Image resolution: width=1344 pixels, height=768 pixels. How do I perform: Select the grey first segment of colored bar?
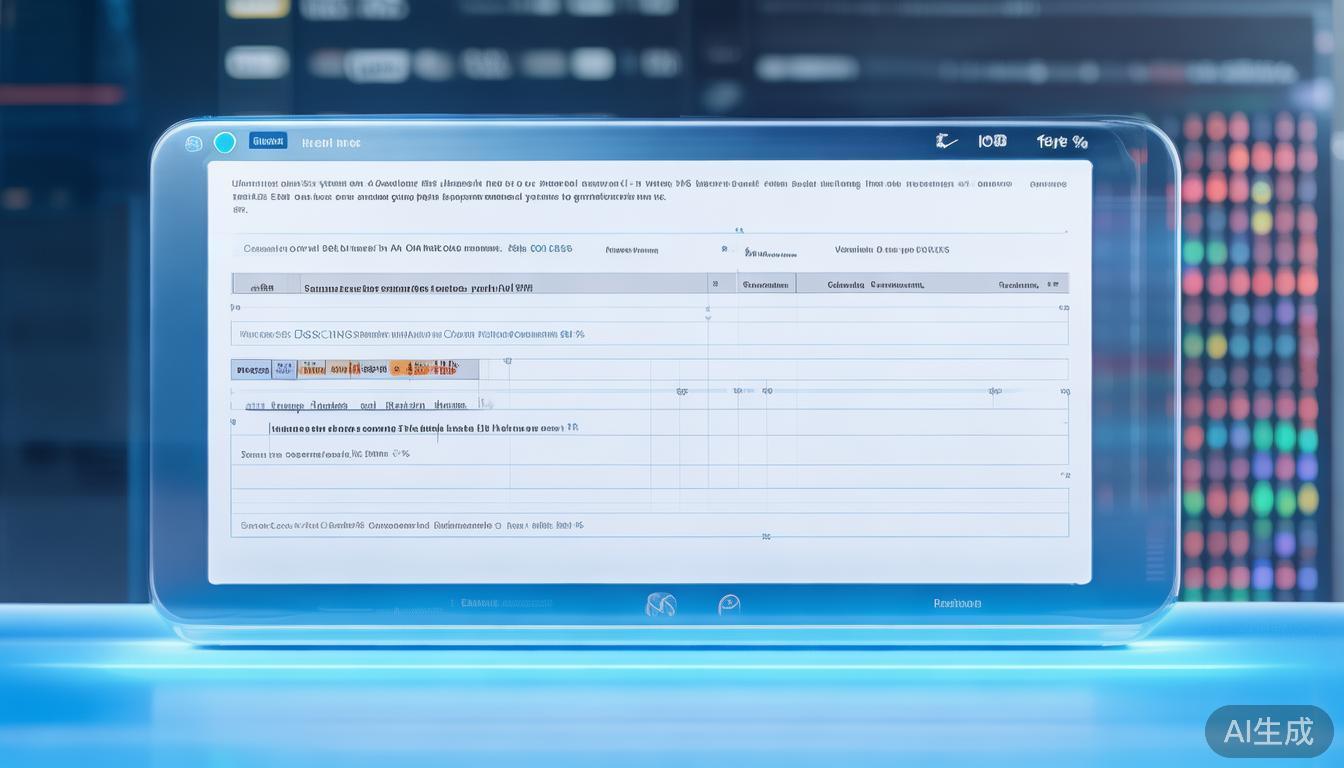pos(251,370)
